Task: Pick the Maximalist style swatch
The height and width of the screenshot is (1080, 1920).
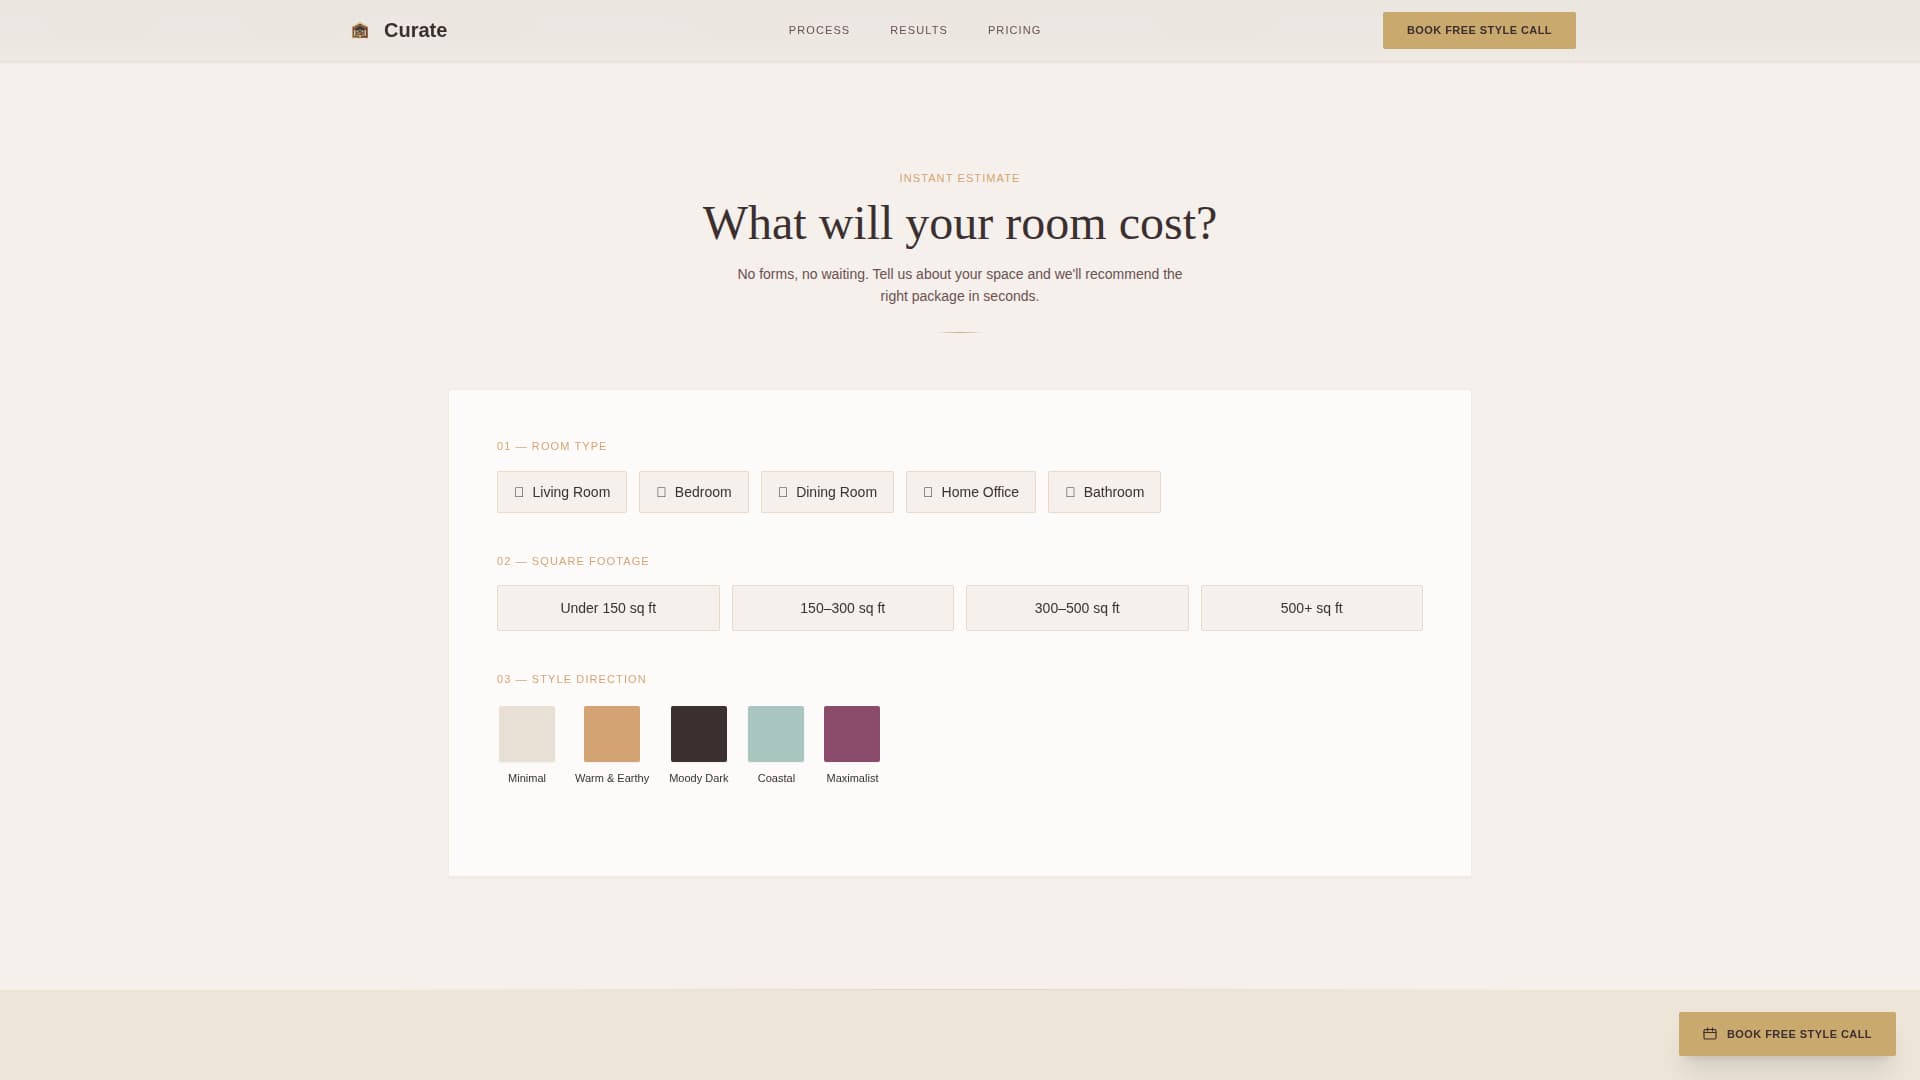Action: click(851, 733)
